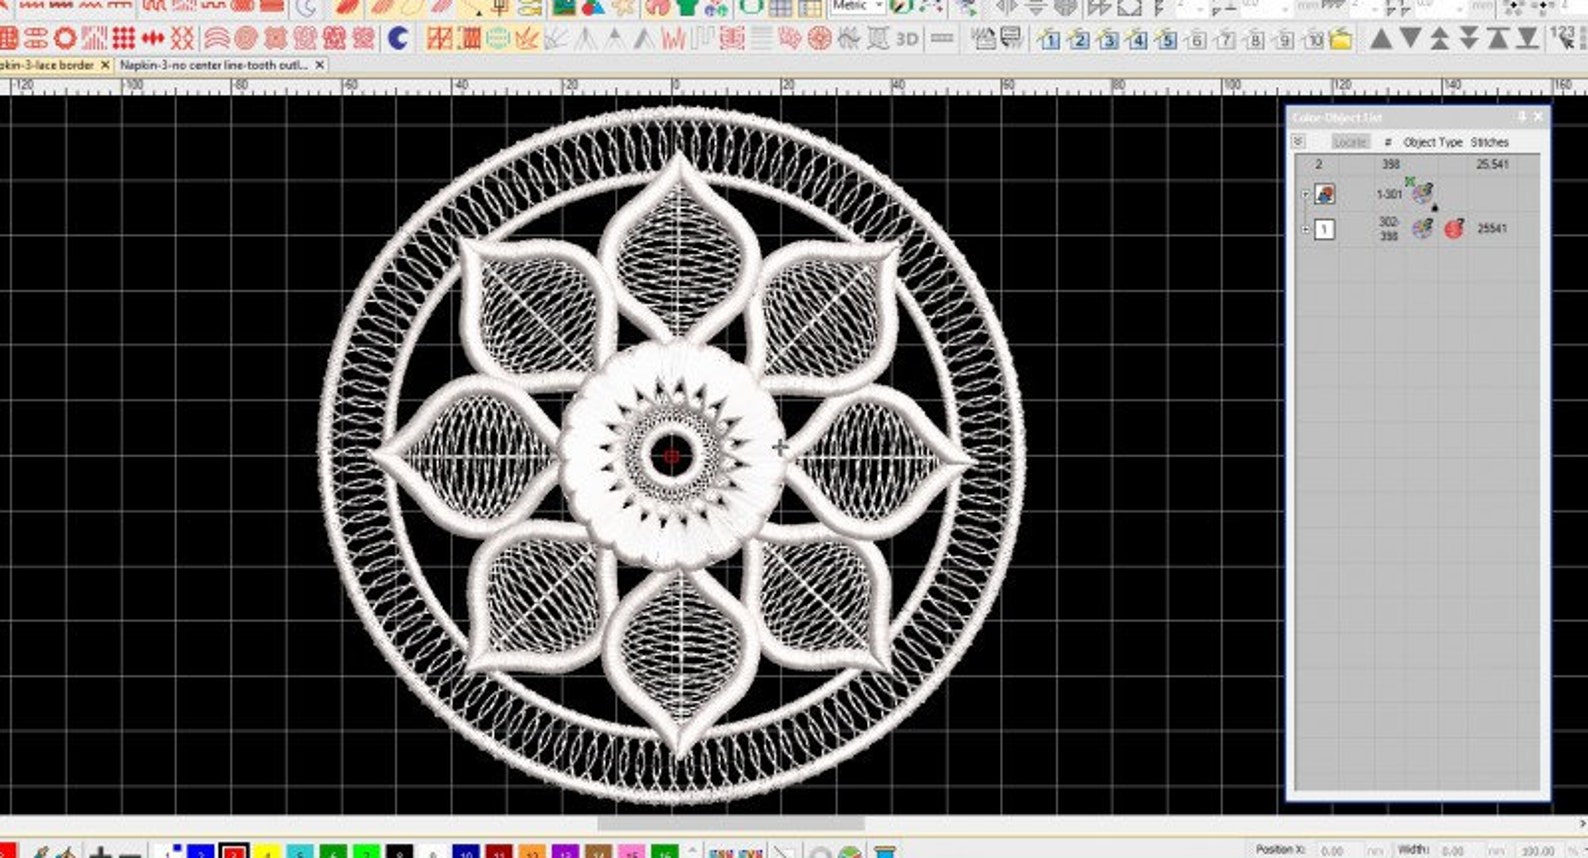Viewport: 1588px width, 858px height.
Task: Click the double up arrow icon
Action: coord(1440,39)
